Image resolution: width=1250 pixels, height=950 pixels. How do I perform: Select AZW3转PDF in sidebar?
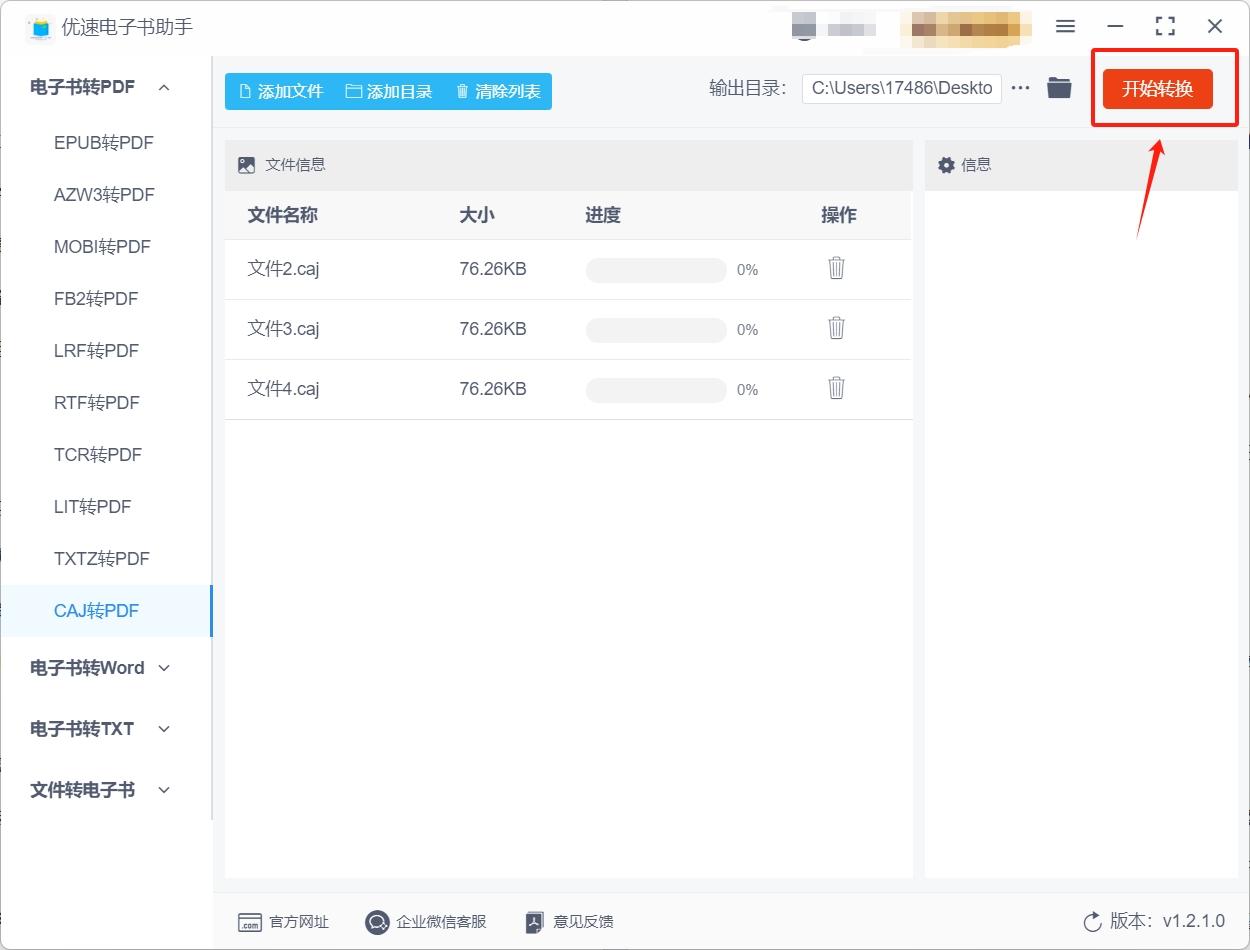[x=104, y=195]
